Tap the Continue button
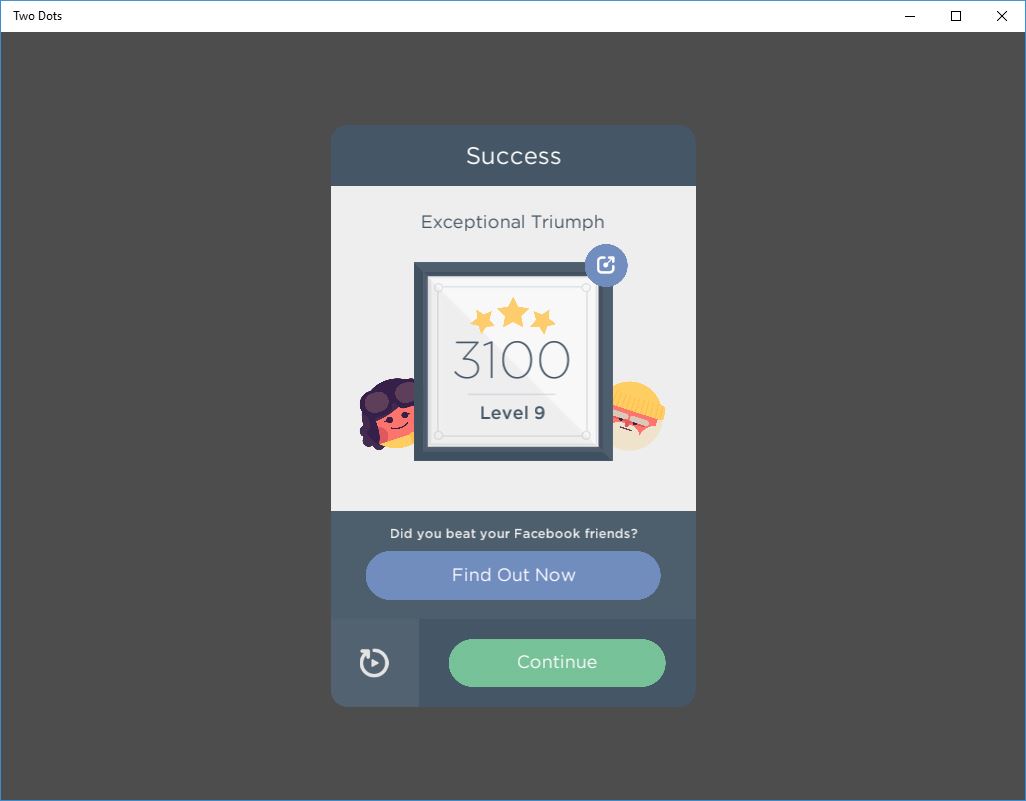The image size is (1026, 801). pos(557,662)
